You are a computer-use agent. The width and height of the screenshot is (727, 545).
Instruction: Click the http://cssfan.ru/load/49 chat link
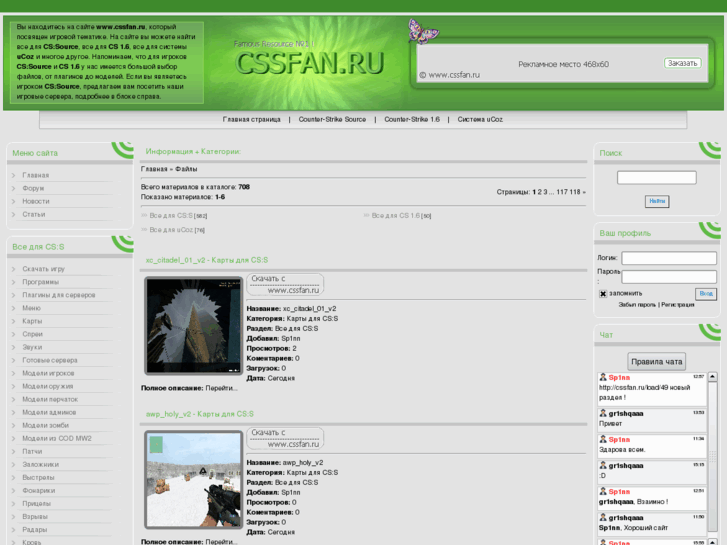(632, 387)
